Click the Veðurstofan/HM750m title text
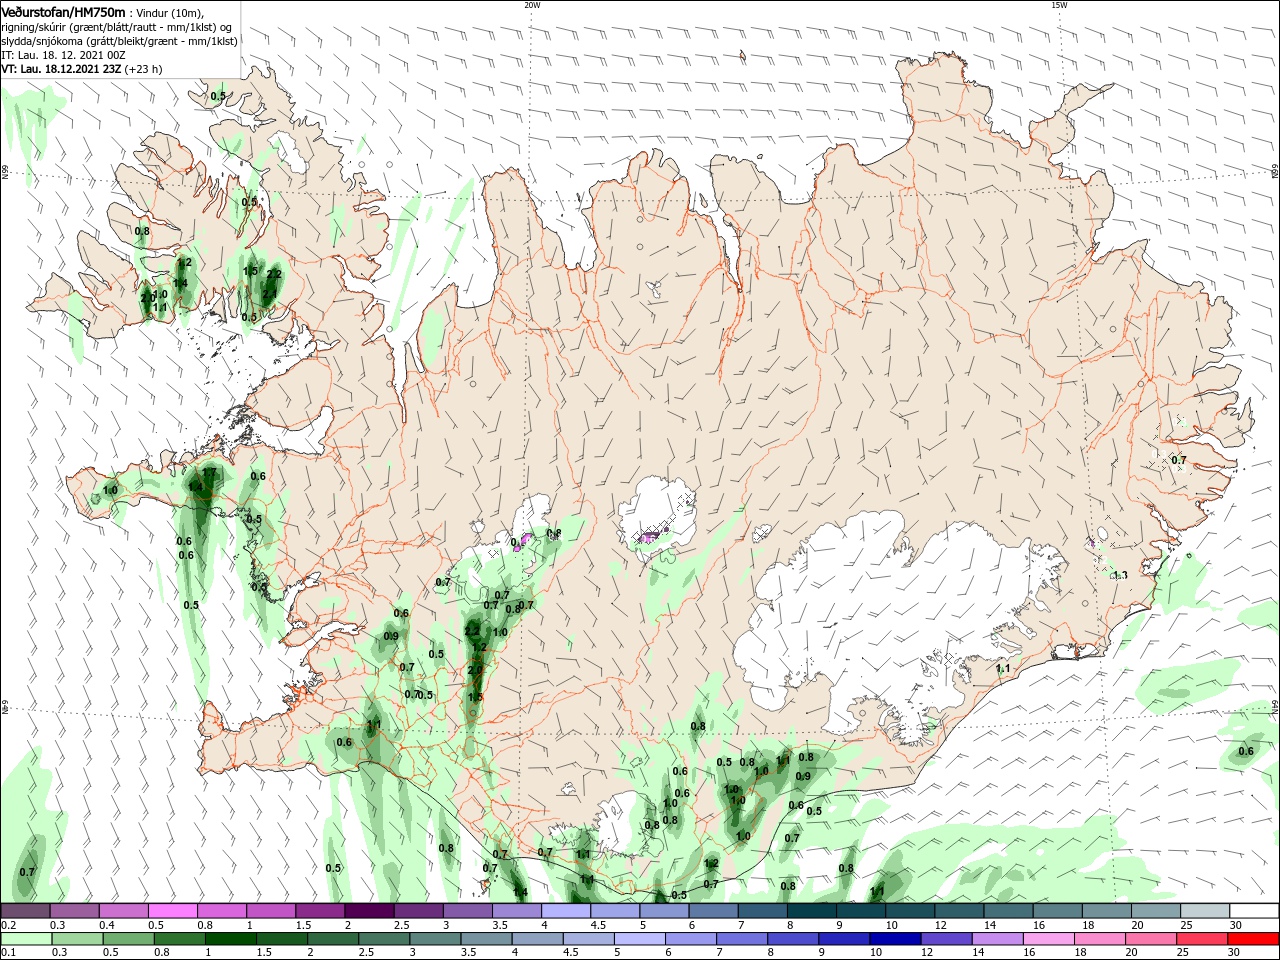Screen dimensions: 1280x960 pos(64,12)
